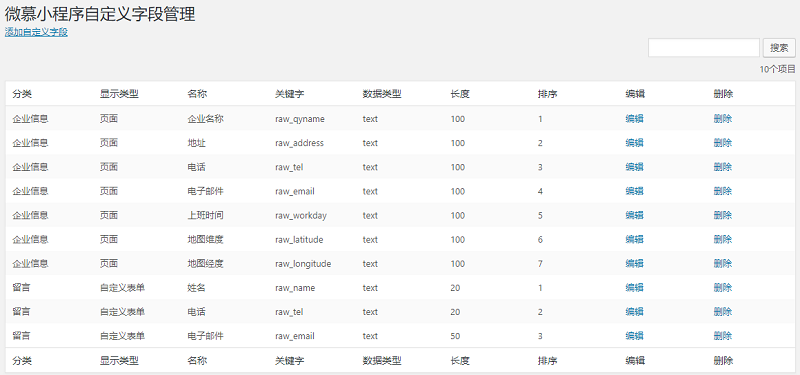800x375 pixels.
Task: Click the 微慕小程序自定义字段管理 page title
Action: (100, 14)
